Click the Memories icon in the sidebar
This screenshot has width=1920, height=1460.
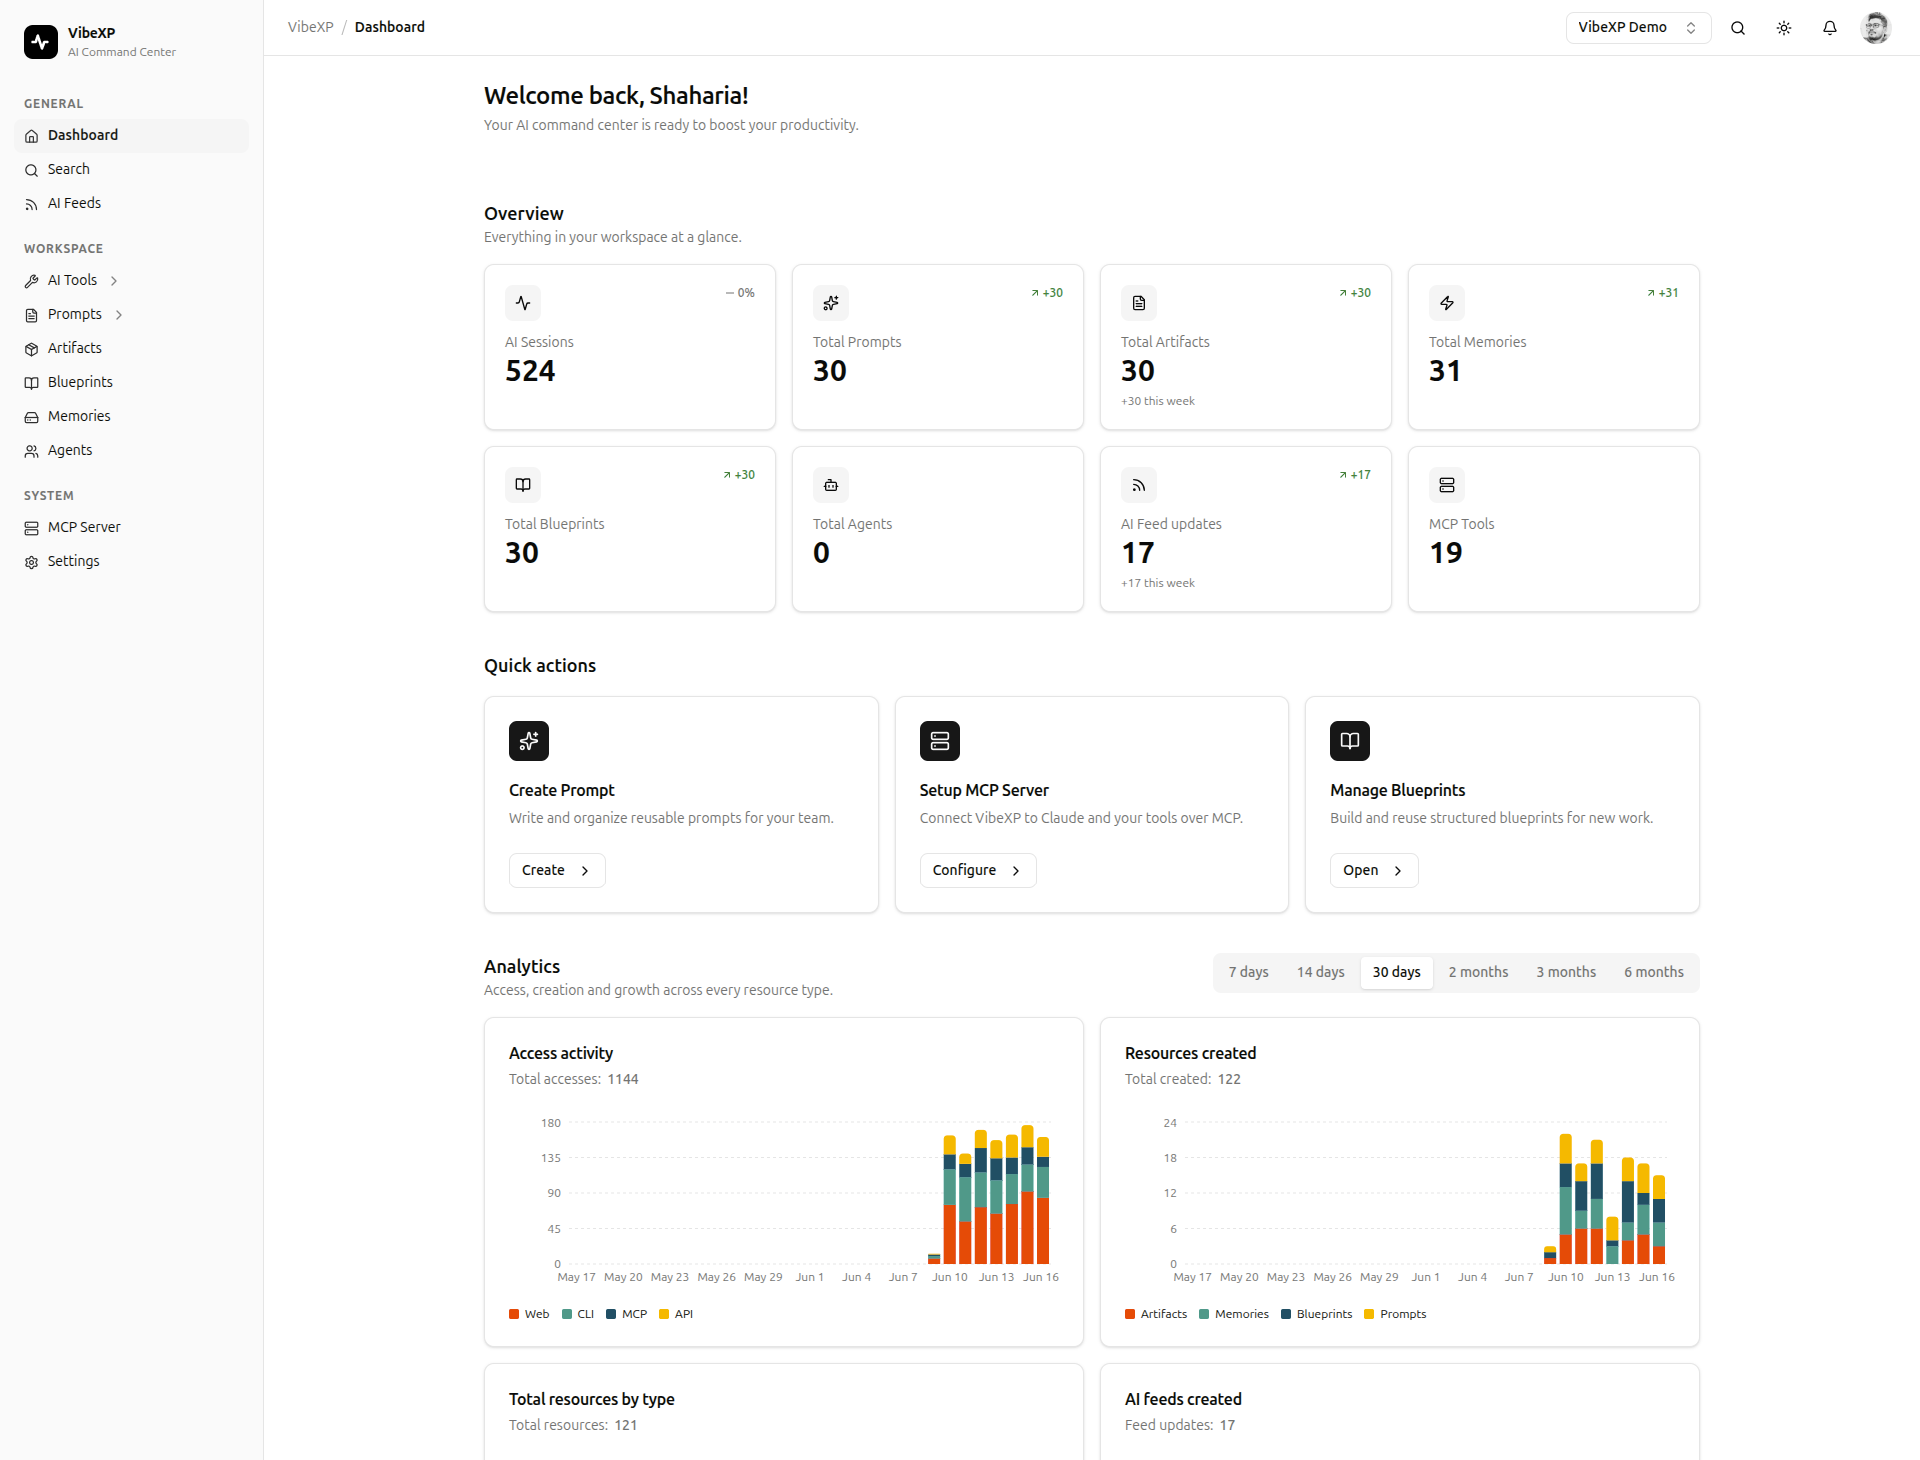pos(32,417)
